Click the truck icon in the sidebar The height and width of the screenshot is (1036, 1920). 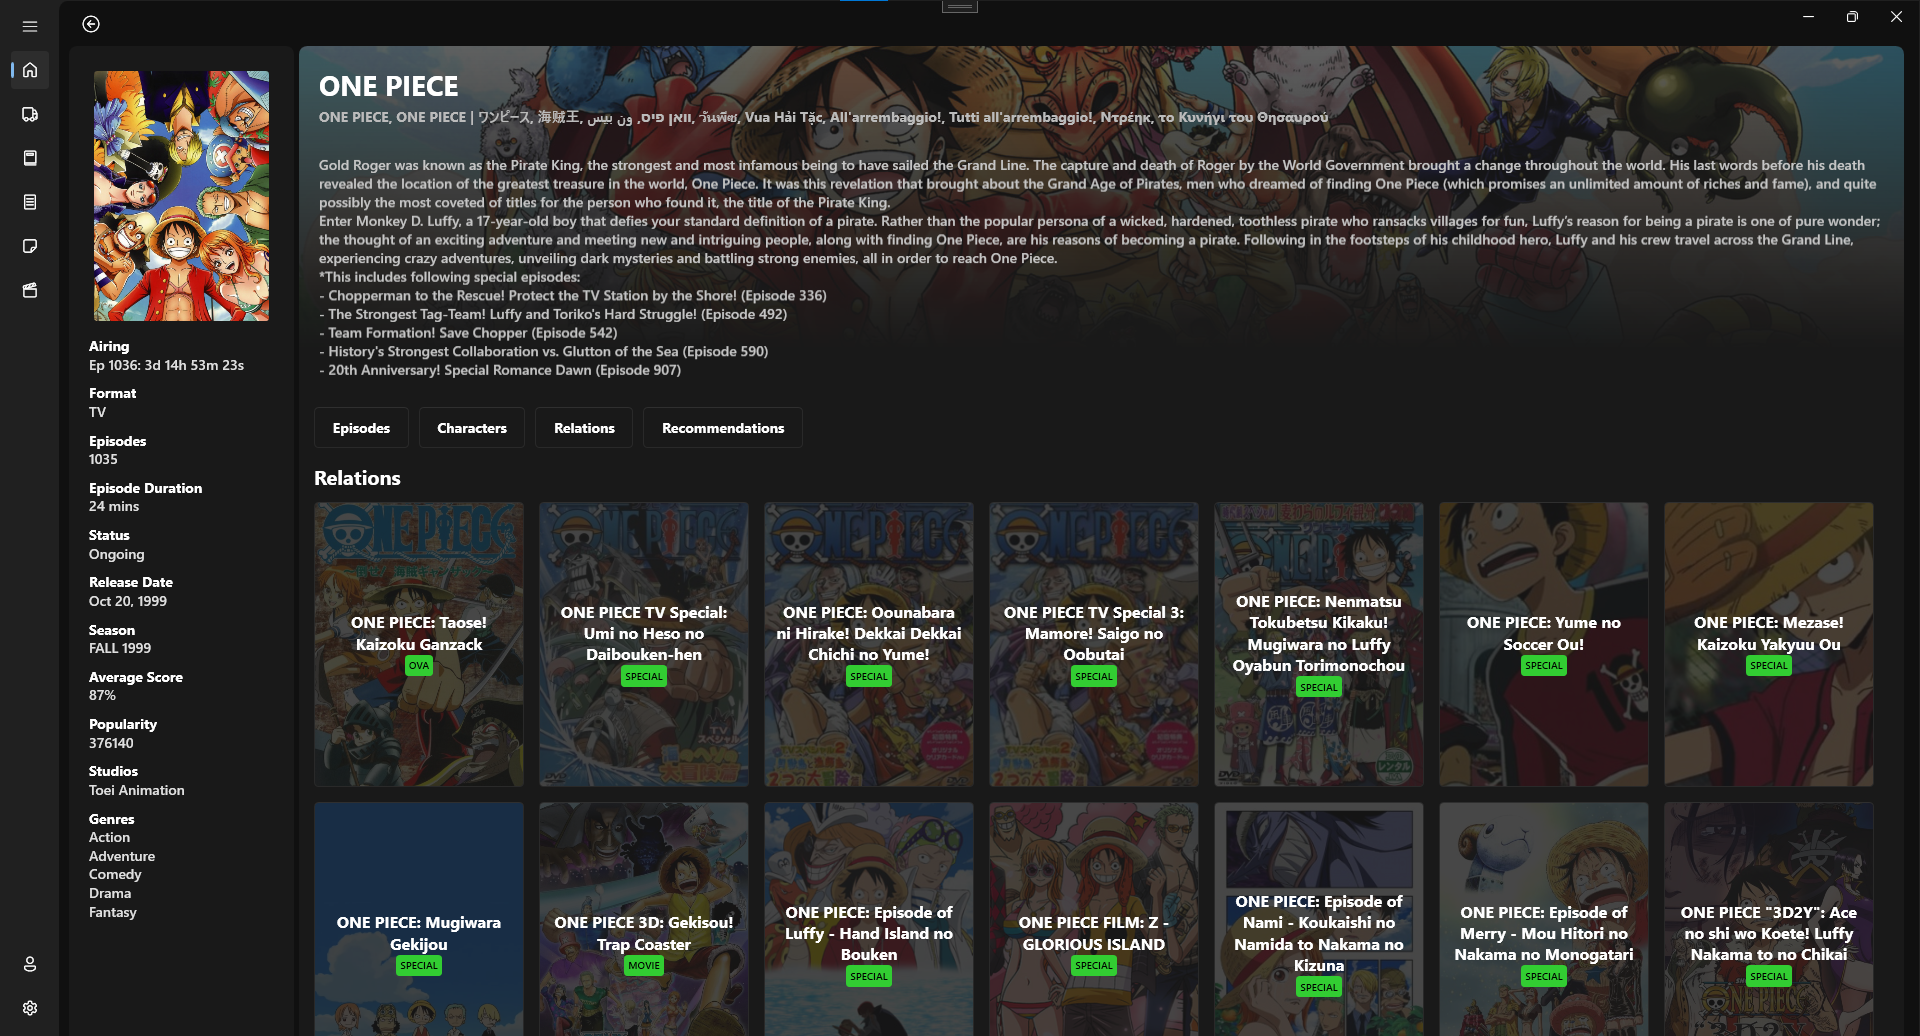(x=30, y=114)
